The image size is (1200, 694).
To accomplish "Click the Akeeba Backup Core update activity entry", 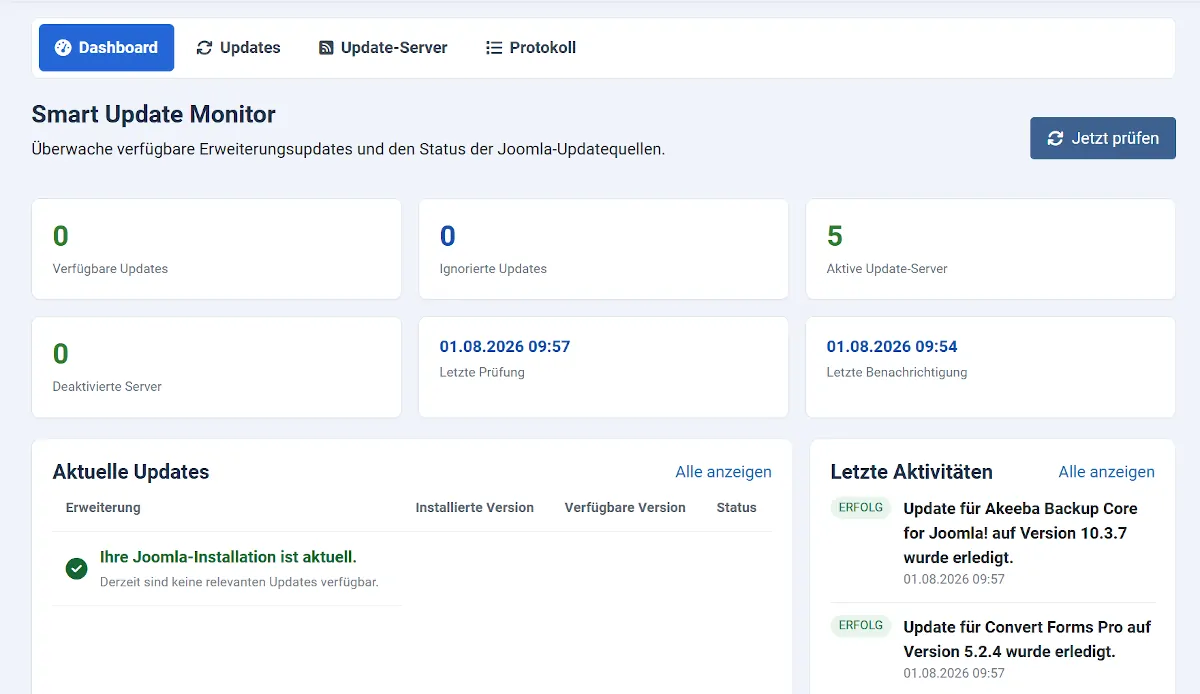I will [1020, 533].
